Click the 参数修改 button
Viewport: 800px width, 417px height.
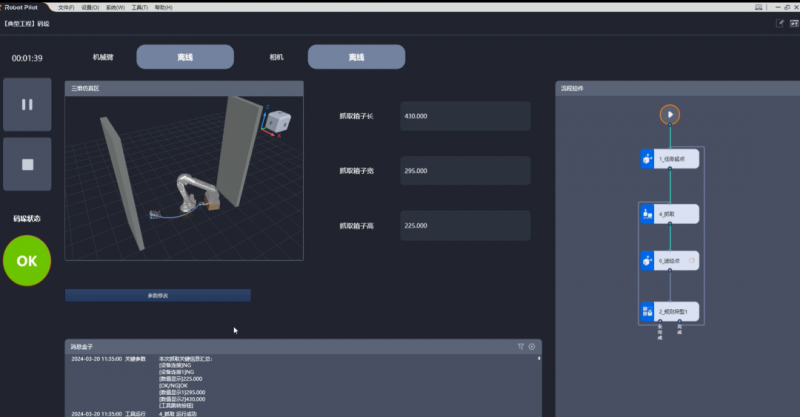coord(158,295)
